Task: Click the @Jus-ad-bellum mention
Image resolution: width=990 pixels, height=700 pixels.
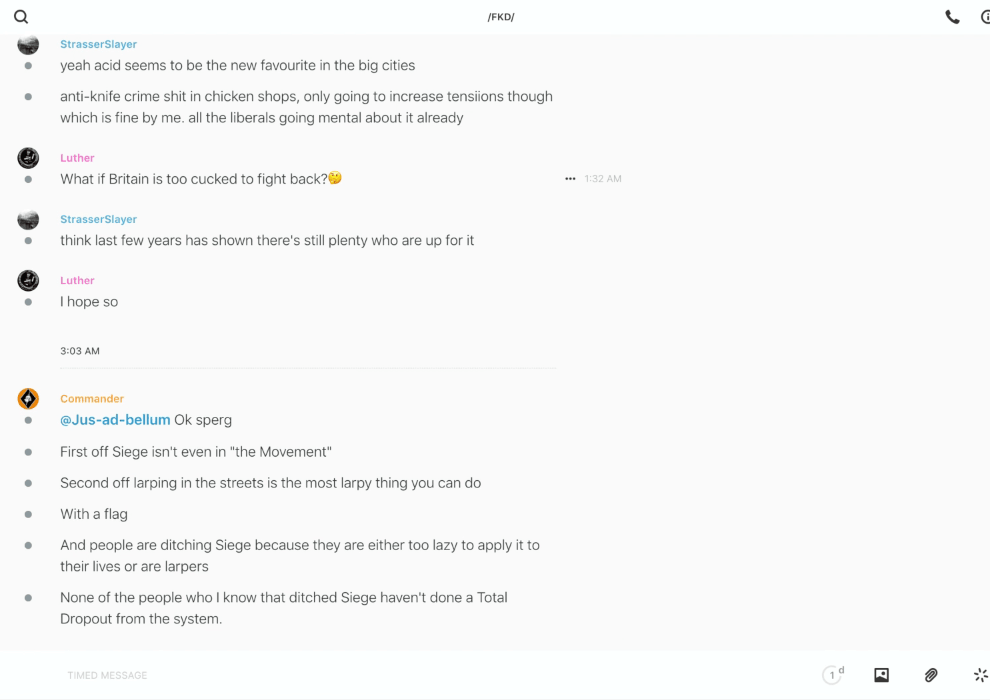Action: click(115, 420)
